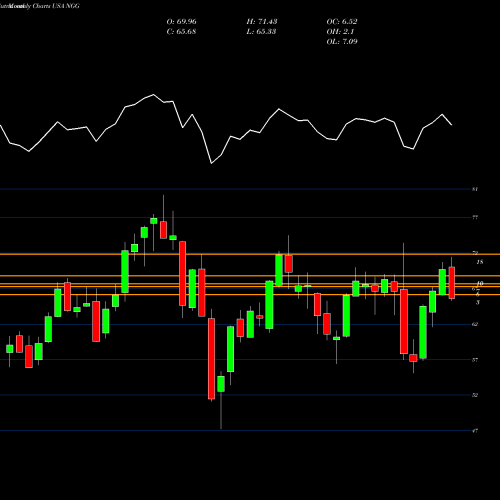Click the 'Charts USA NGG' chart title
The image size is (500, 500).
pos(56,6)
